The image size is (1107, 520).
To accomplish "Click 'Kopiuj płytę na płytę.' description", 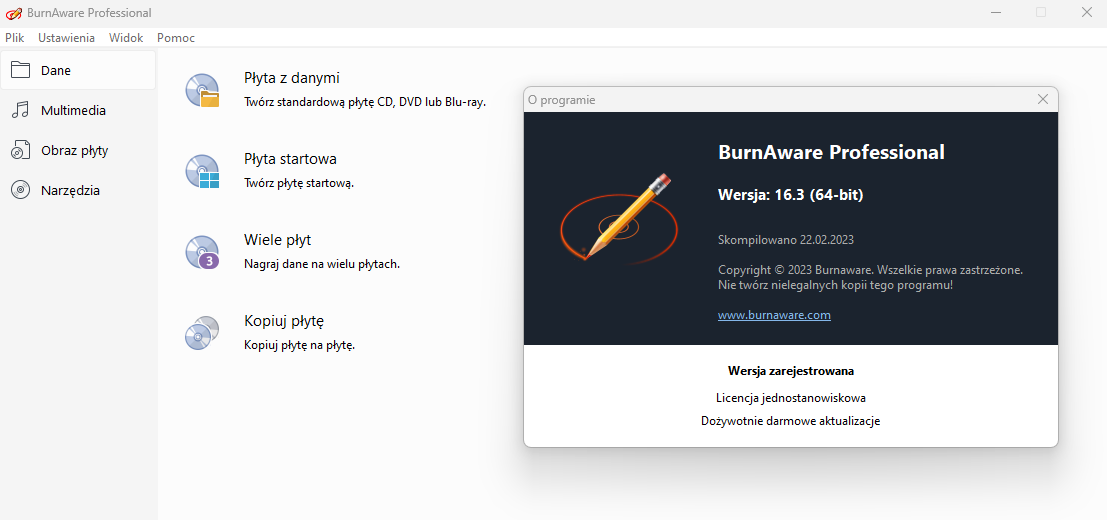I will point(299,346).
